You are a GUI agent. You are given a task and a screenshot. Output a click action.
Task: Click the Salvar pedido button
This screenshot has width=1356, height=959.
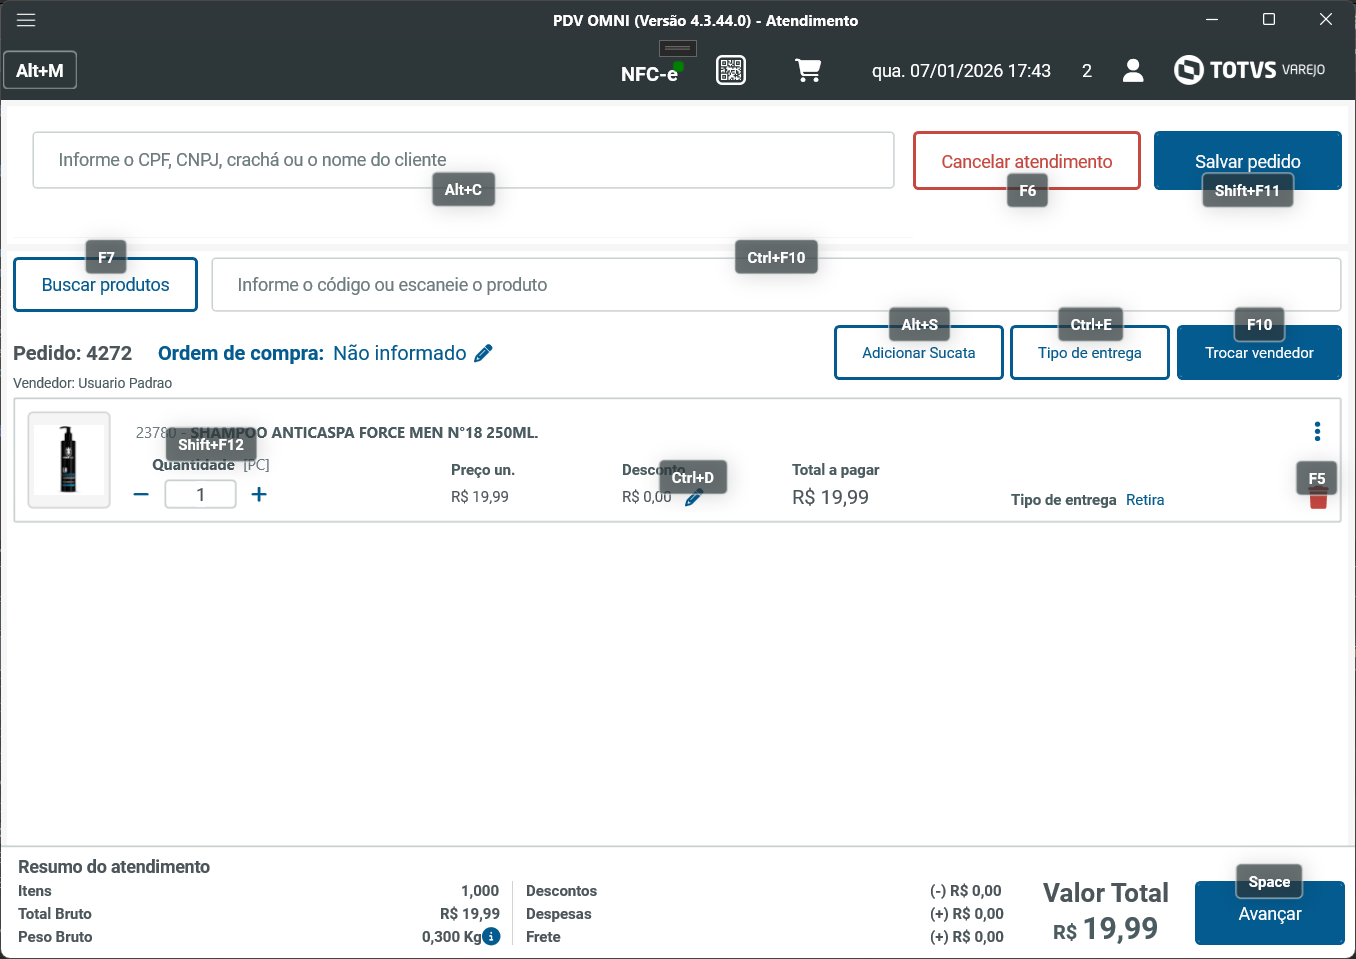(x=1247, y=160)
